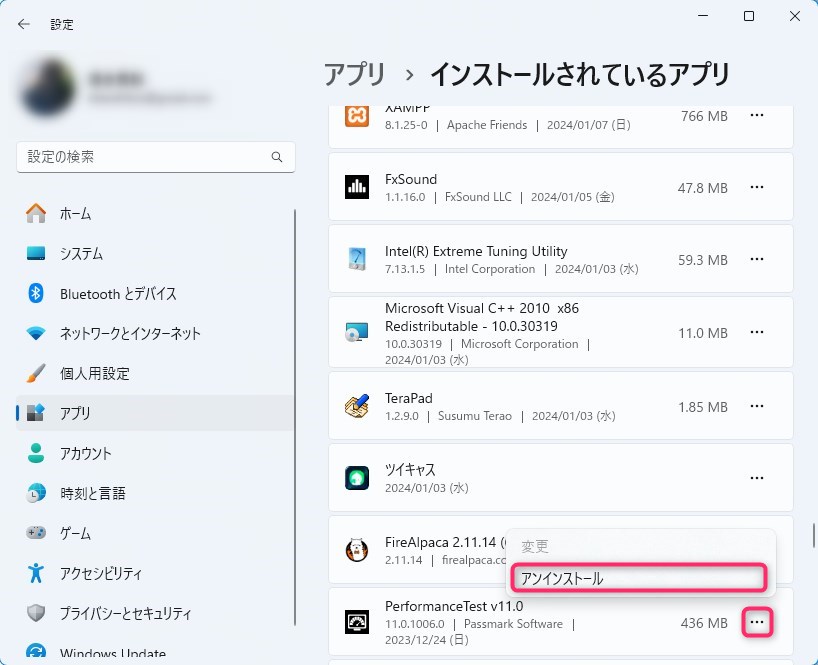The height and width of the screenshot is (665, 818).
Task: Open more options for Intel Extreme Tuning Utility
Action: [757, 259]
